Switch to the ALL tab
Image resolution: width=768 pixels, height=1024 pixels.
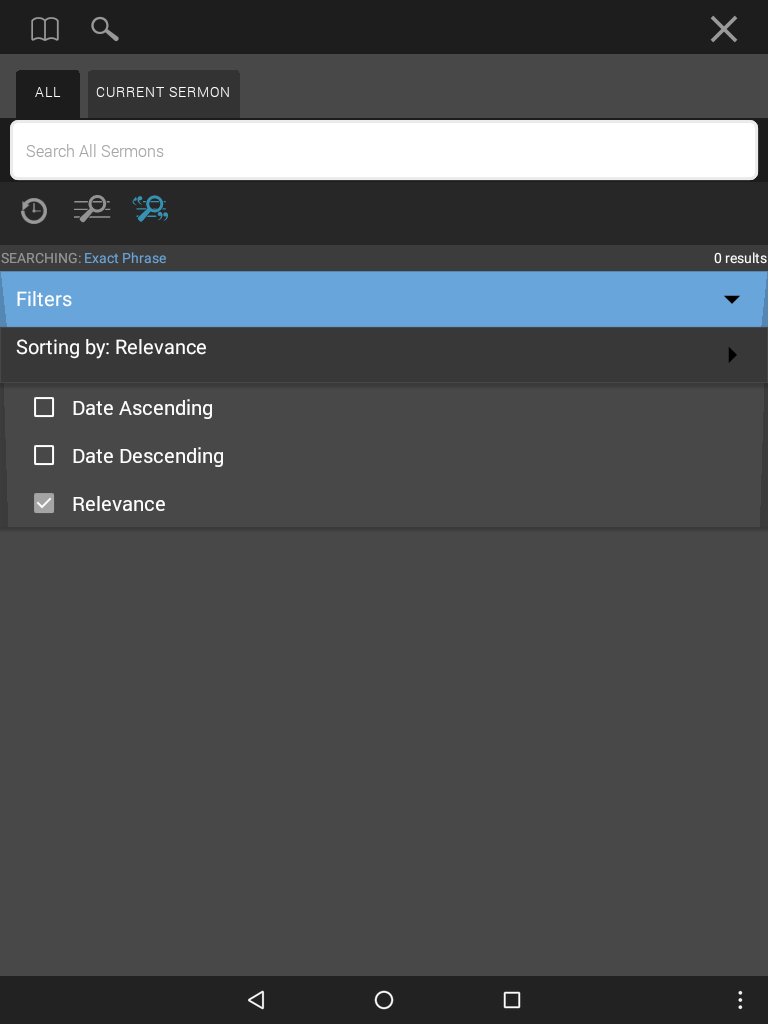pyautogui.click(x=48, y=93)
